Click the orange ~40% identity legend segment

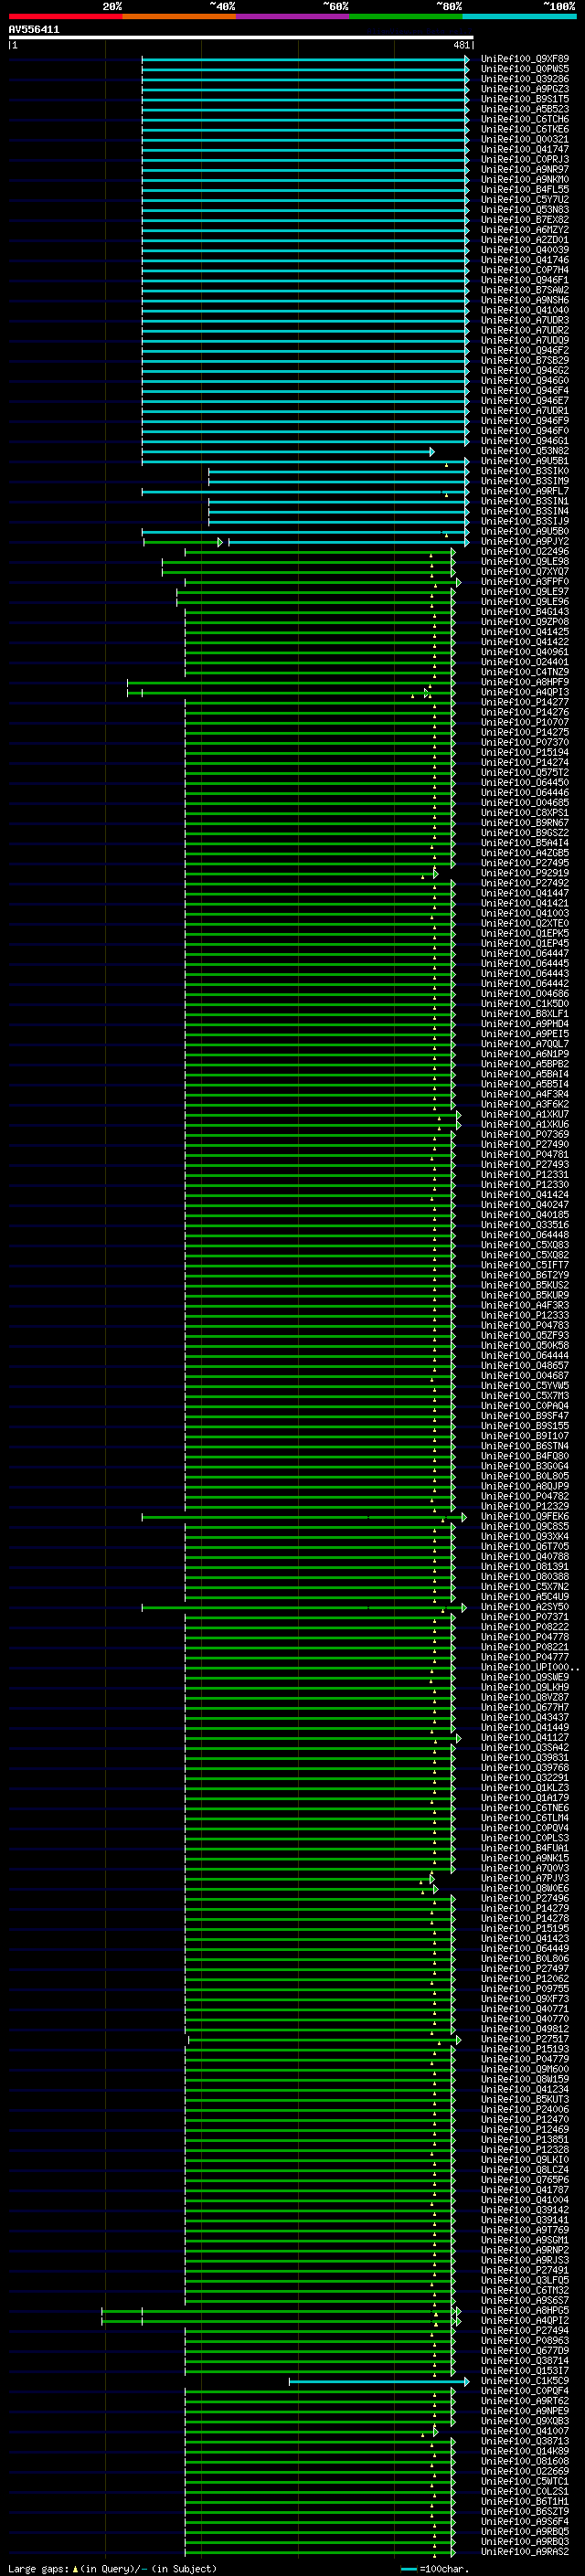coord(179,16)
